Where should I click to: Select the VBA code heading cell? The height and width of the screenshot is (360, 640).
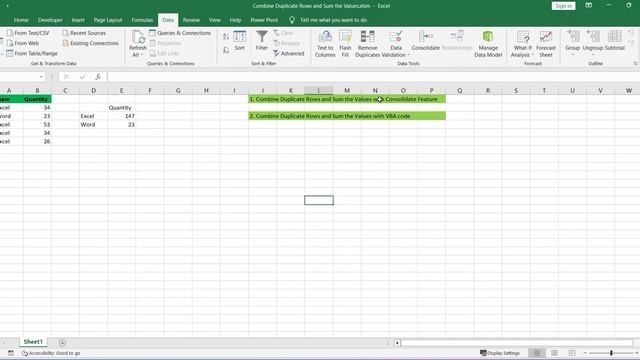(x=347, y=116)
